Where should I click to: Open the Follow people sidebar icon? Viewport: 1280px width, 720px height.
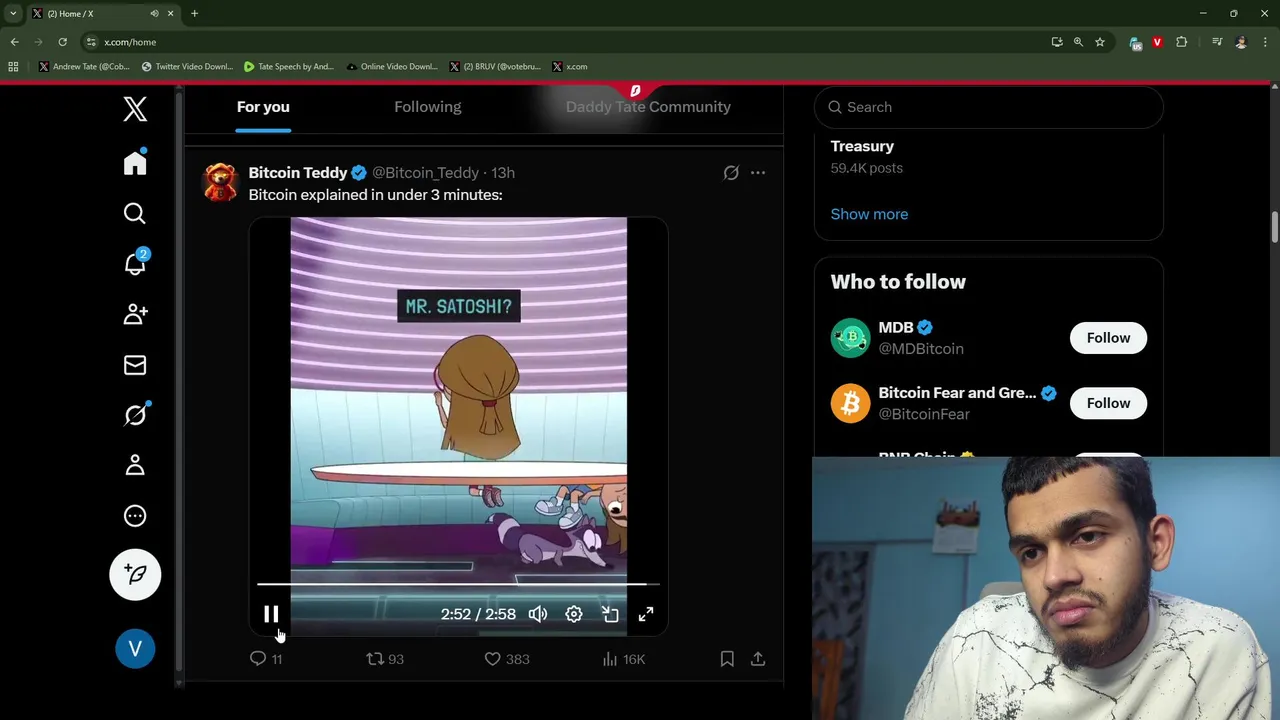135,314
